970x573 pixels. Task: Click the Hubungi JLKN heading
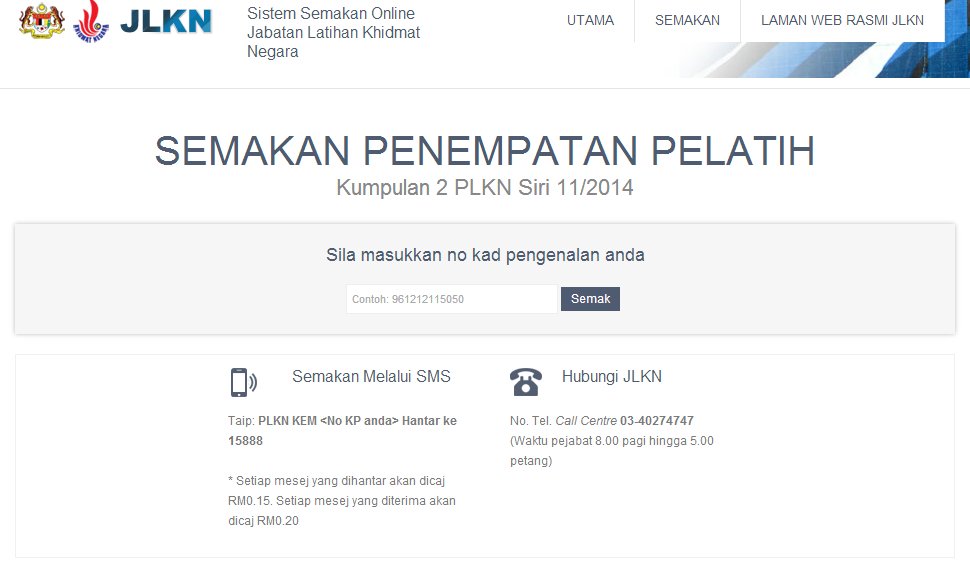(x=612, y=376)
